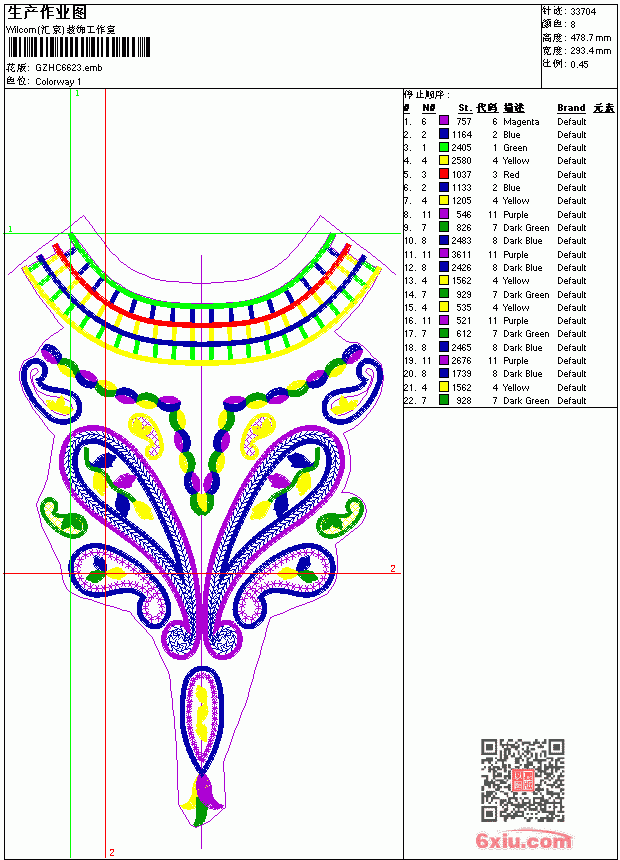Select the Dark Green swatch next to 612
The width and height of the screenshot is (620, 860).
(444, 333)
